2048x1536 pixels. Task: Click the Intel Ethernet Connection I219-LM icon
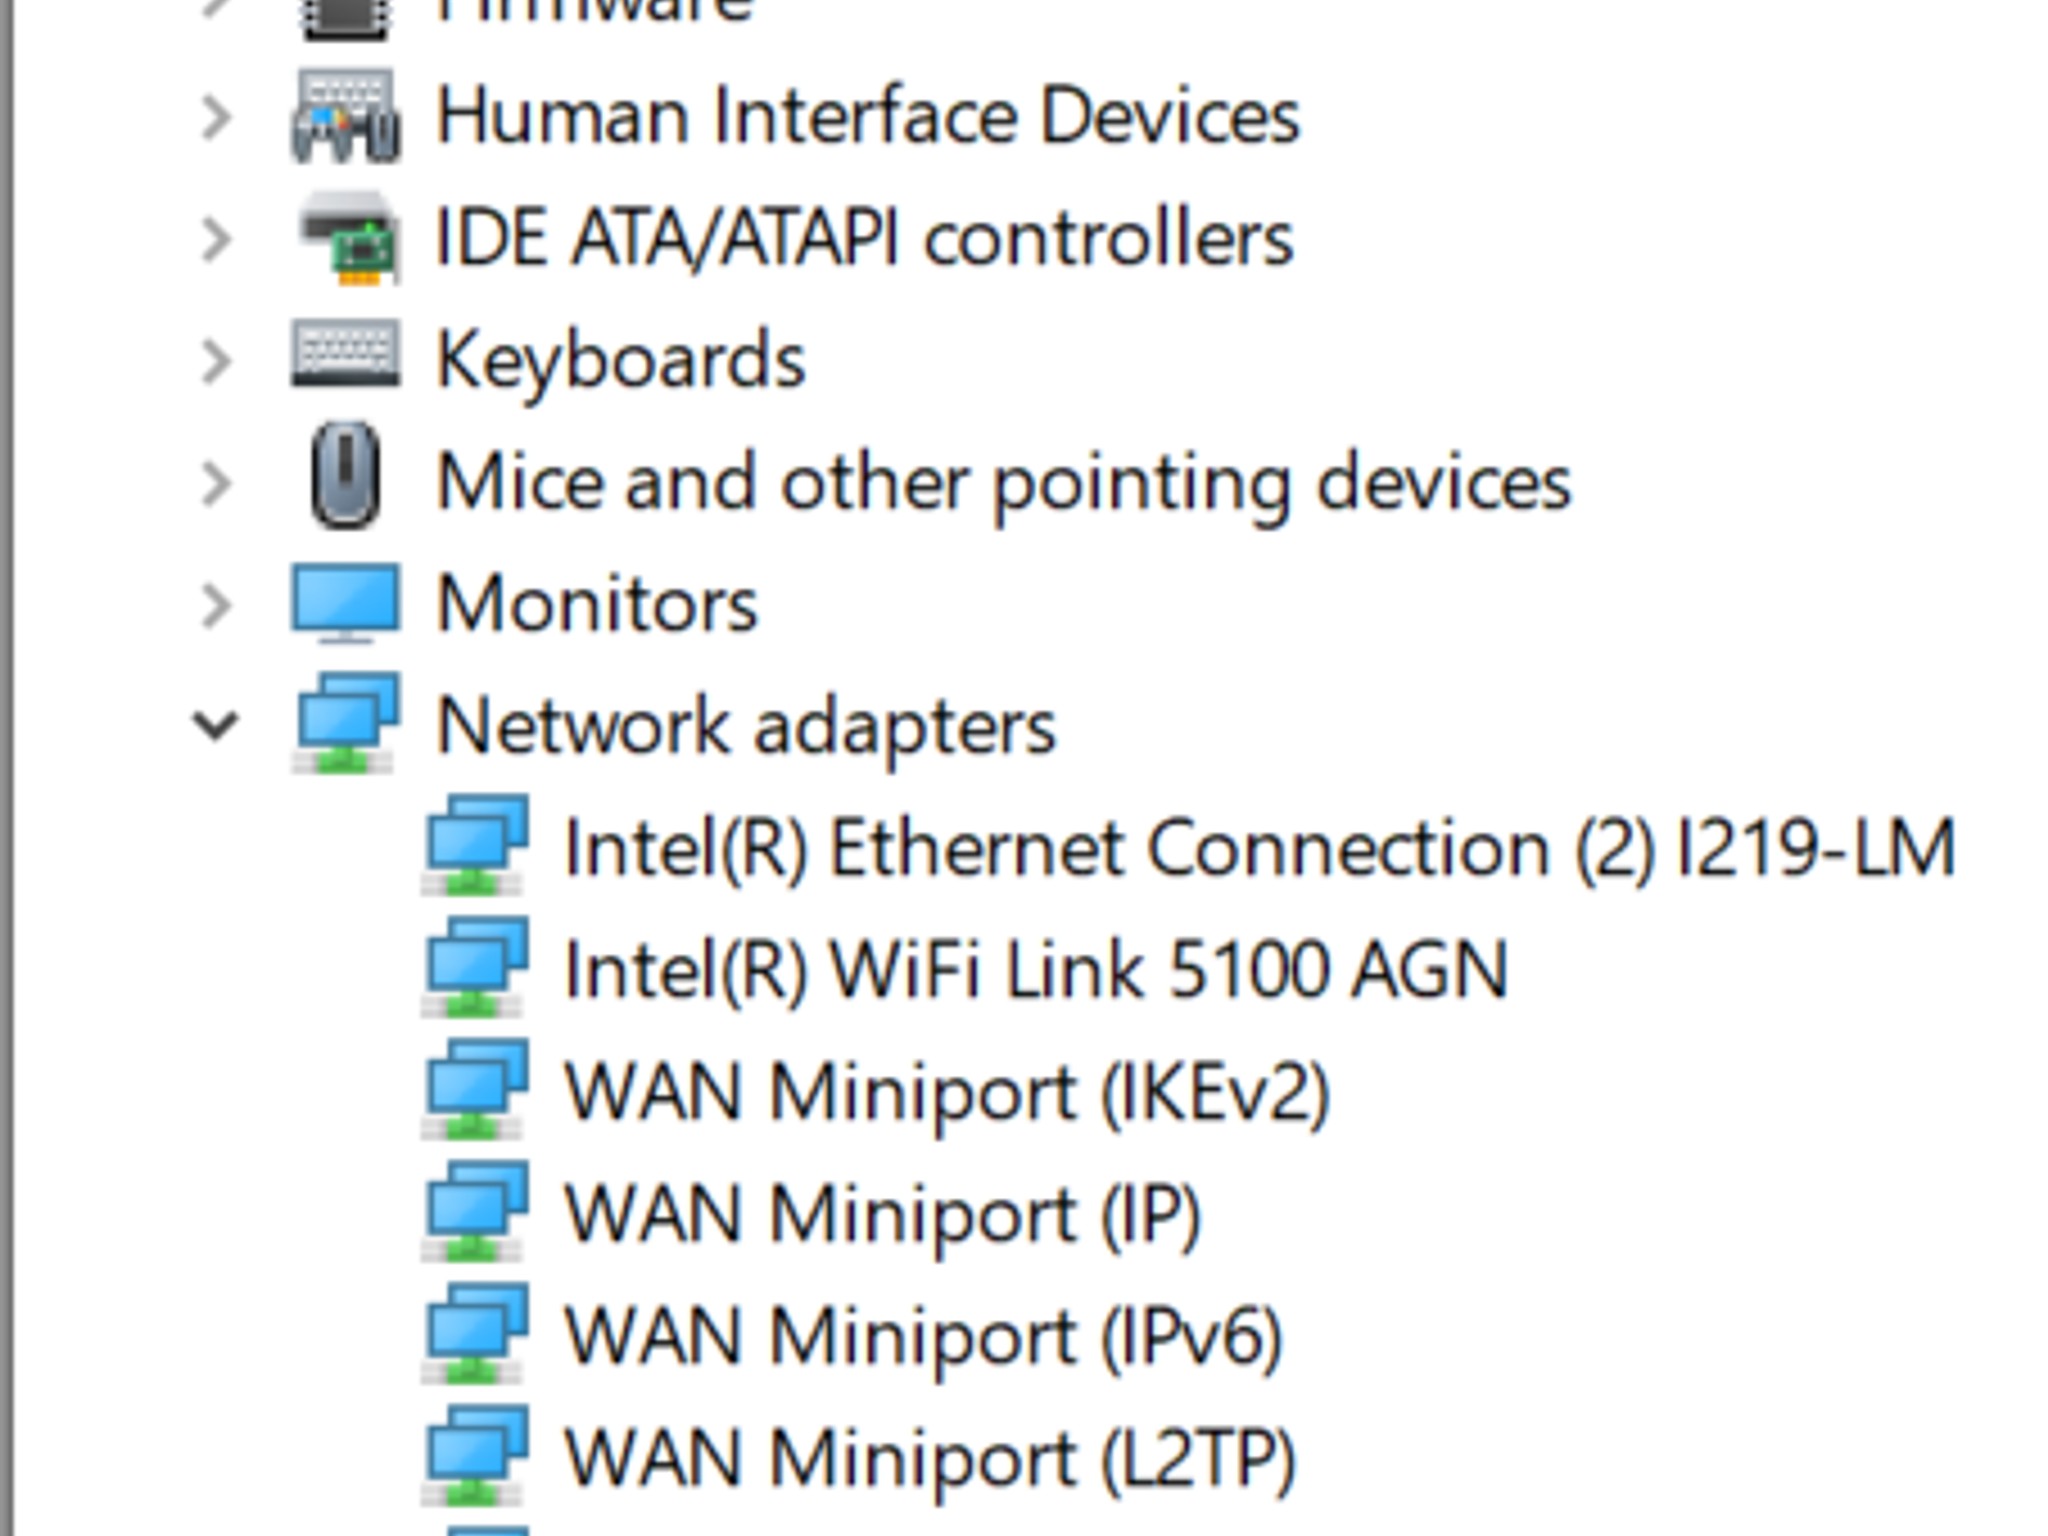pos(475,845)
